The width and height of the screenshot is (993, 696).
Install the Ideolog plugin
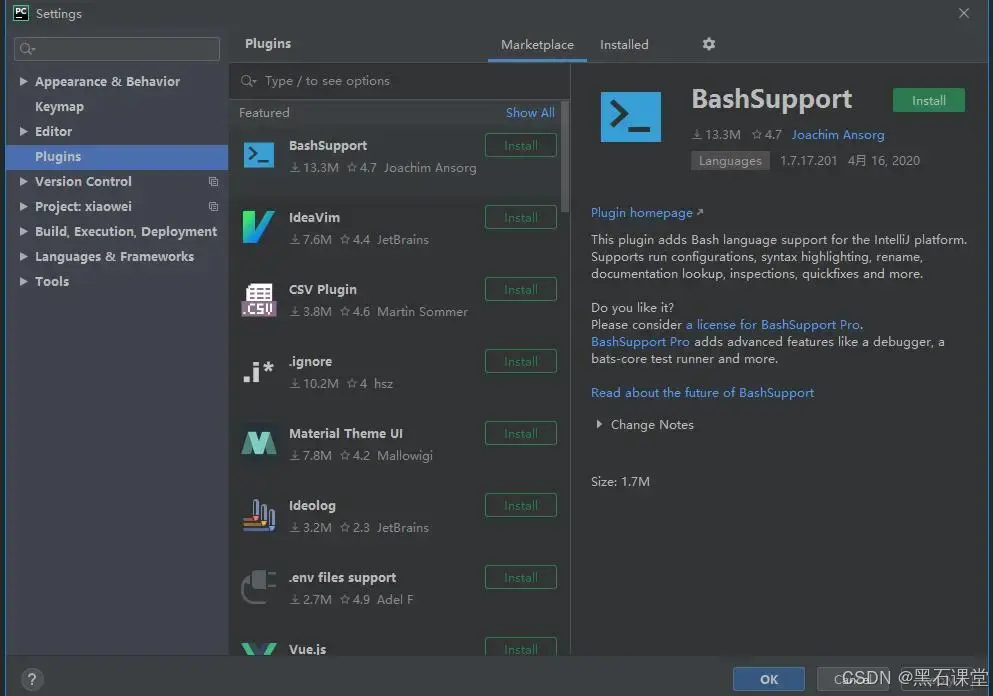521,505
